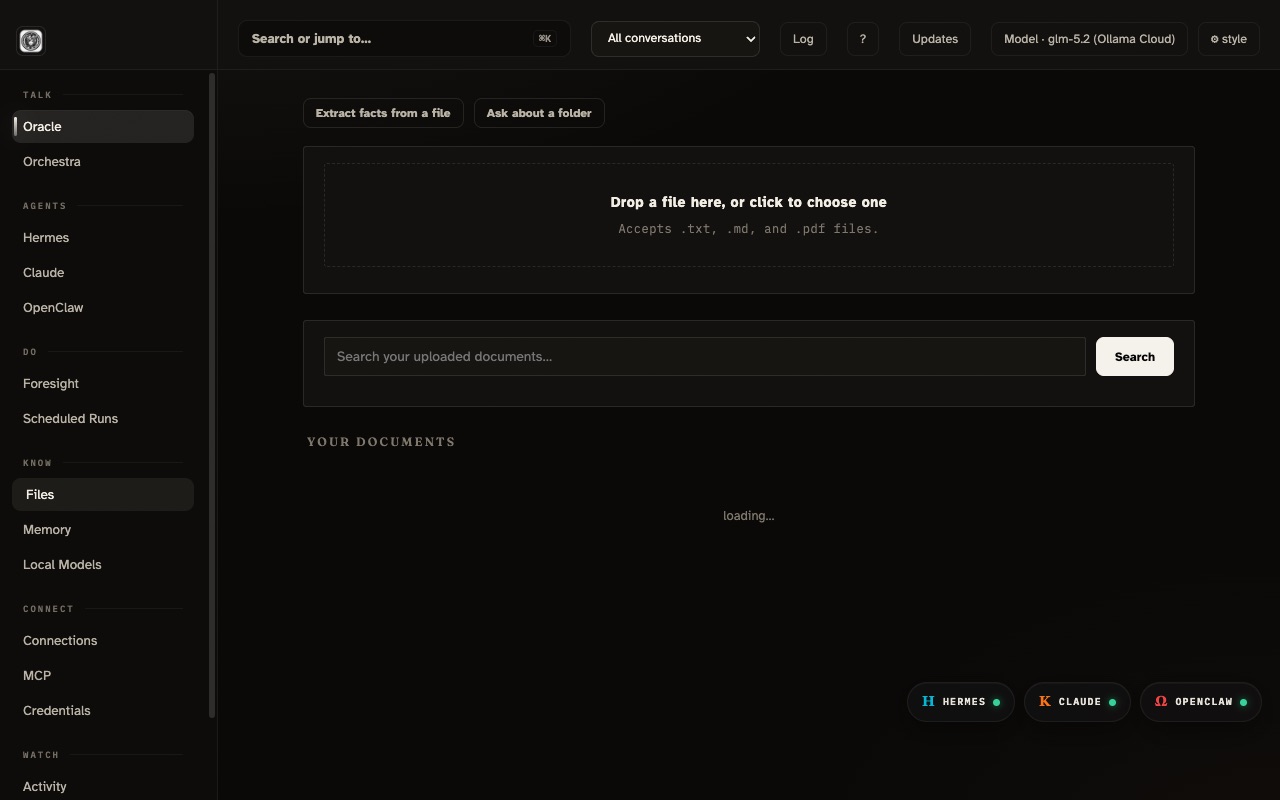Open Connections page
The width and height of the screenshot is (1280, 800).
pyautogui.click(x=103, y=641)
